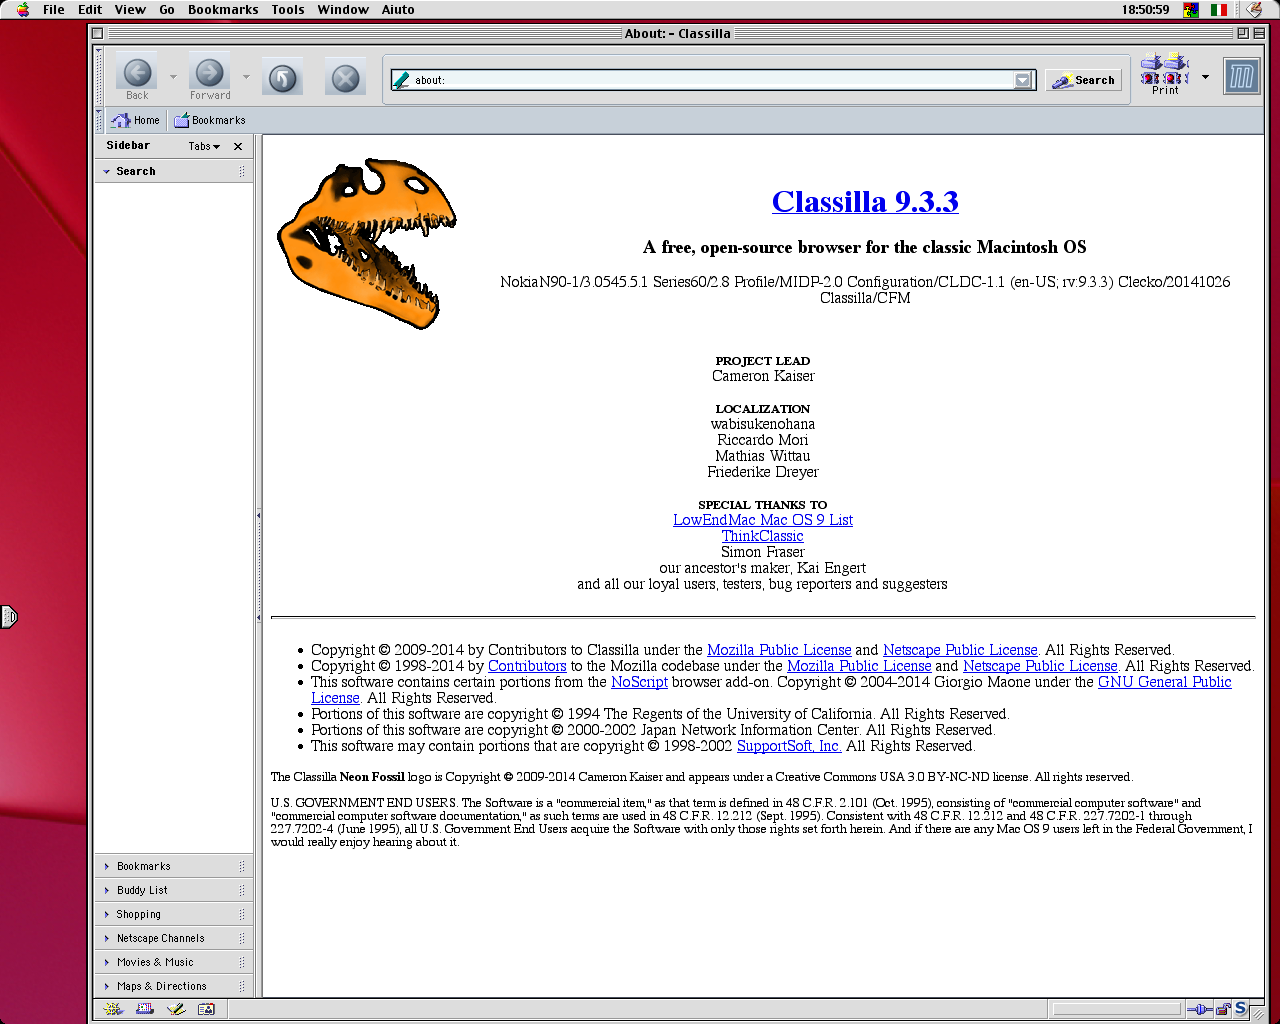This screenshot has width=1280, height=1024.
Task: Click the NoScript S icon in status bar
Action: click(1241, 1009)
